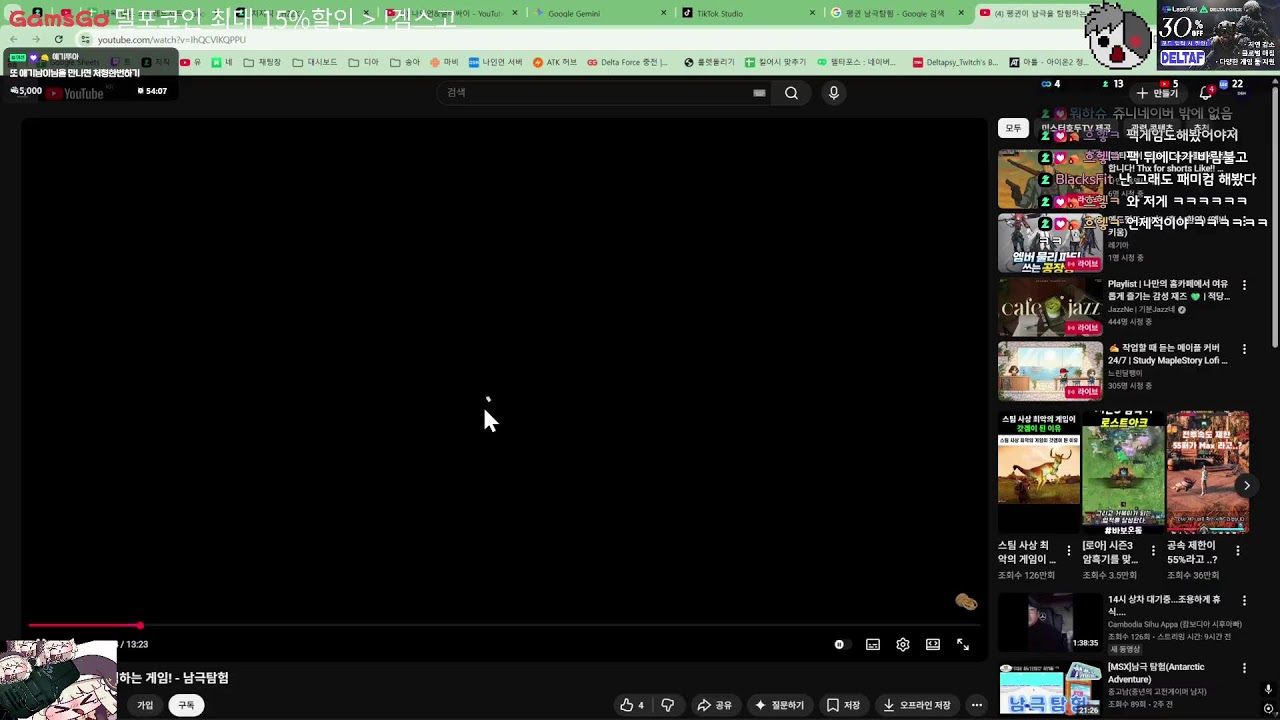
Task: Show next shorts with right arrow
Action: tap(1246, 485)
